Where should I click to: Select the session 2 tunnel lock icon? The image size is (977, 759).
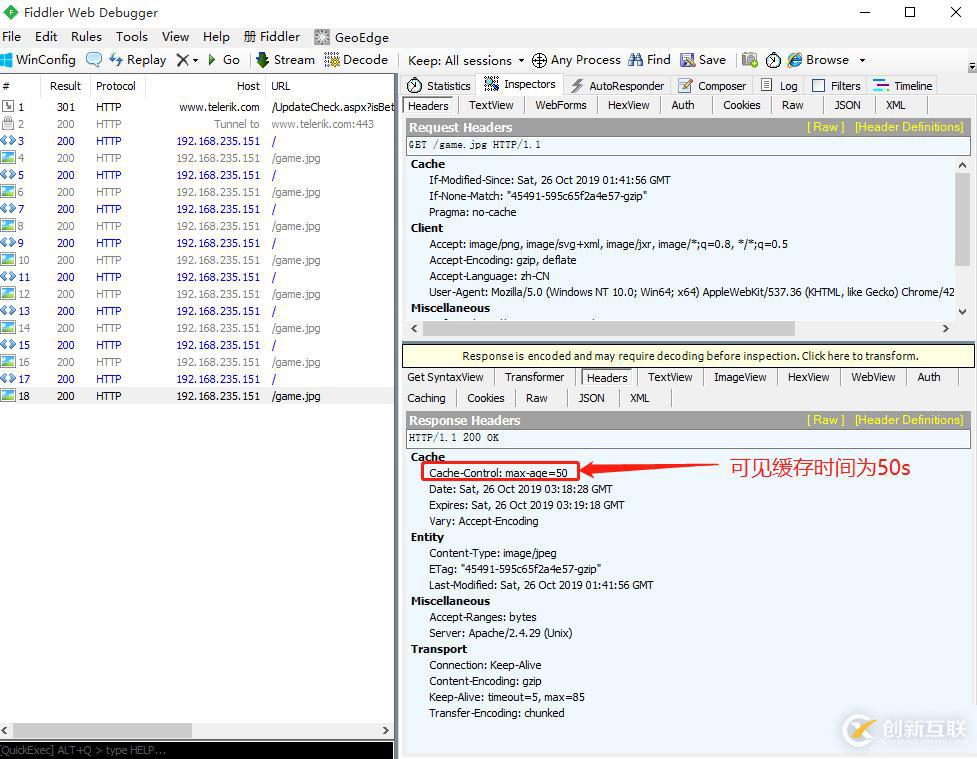coord(7,123)
